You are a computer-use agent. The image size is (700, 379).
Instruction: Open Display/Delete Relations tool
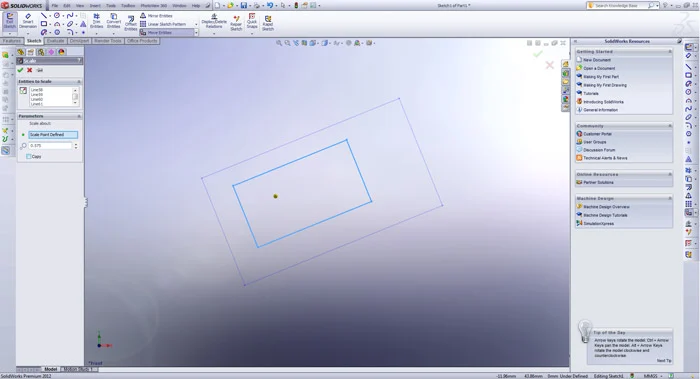(214, 21)
